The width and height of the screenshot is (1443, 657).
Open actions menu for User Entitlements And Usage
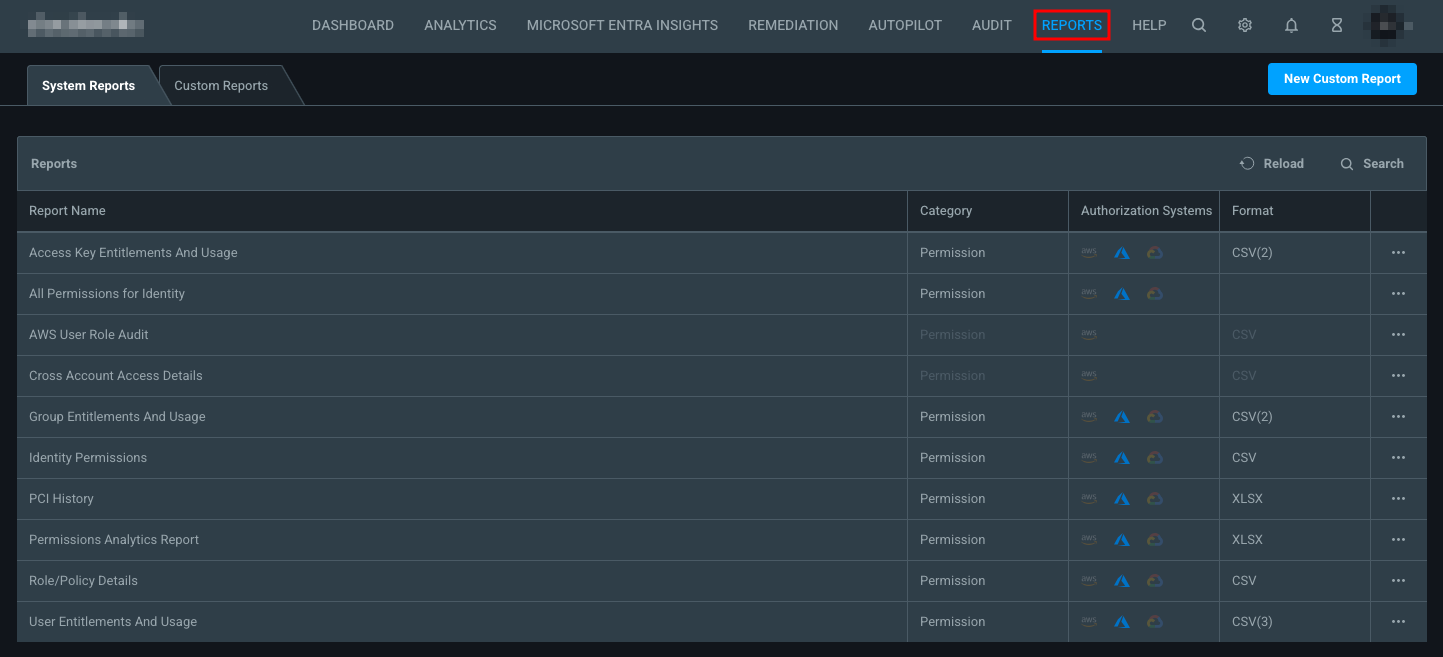click(x=1398, y=621)
